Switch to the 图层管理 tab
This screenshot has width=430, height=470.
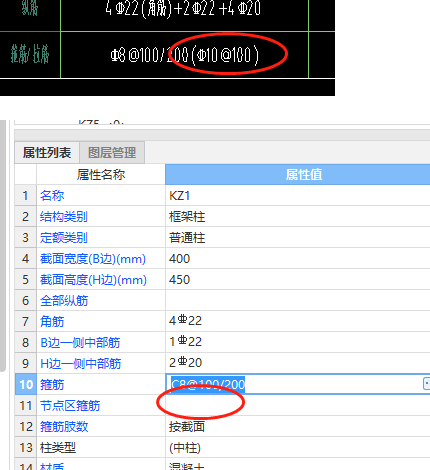click(x=112, y=153)
